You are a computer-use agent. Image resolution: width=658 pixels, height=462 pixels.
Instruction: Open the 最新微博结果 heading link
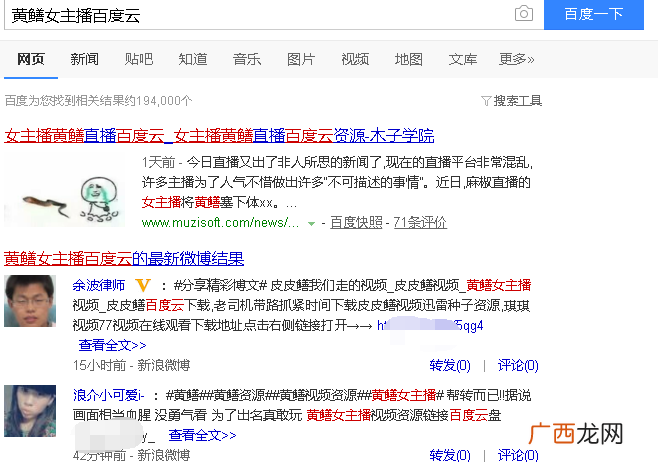[124, 258]
